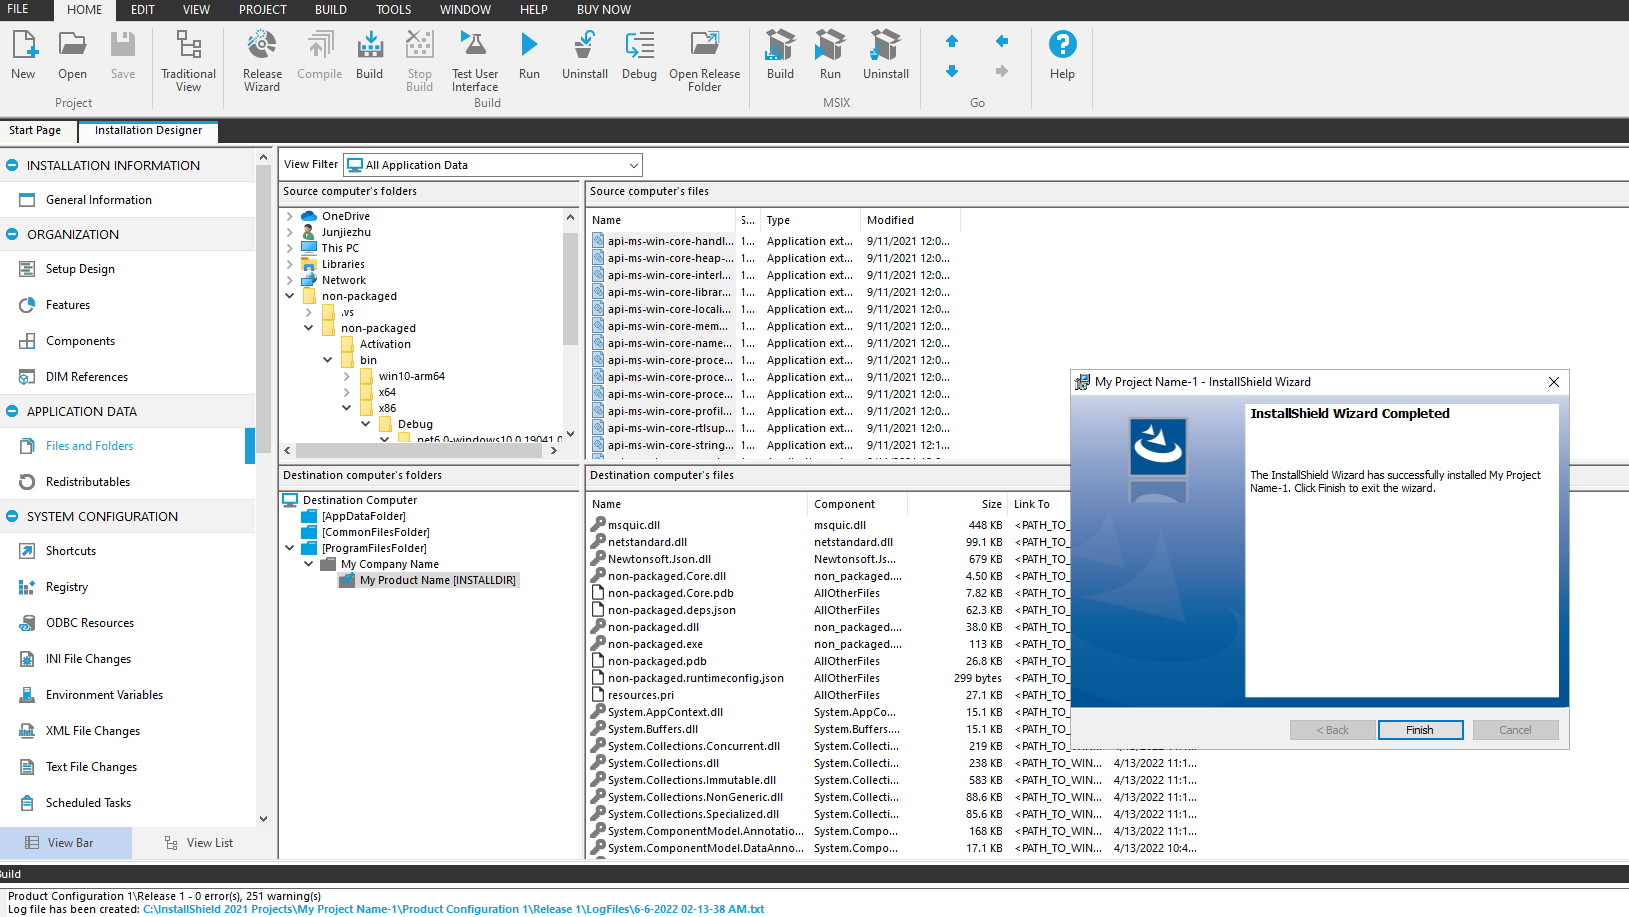Run the release from the Build group
Image resolution: width=1629 pixels, height=917 pixels.
click(529, 56)
